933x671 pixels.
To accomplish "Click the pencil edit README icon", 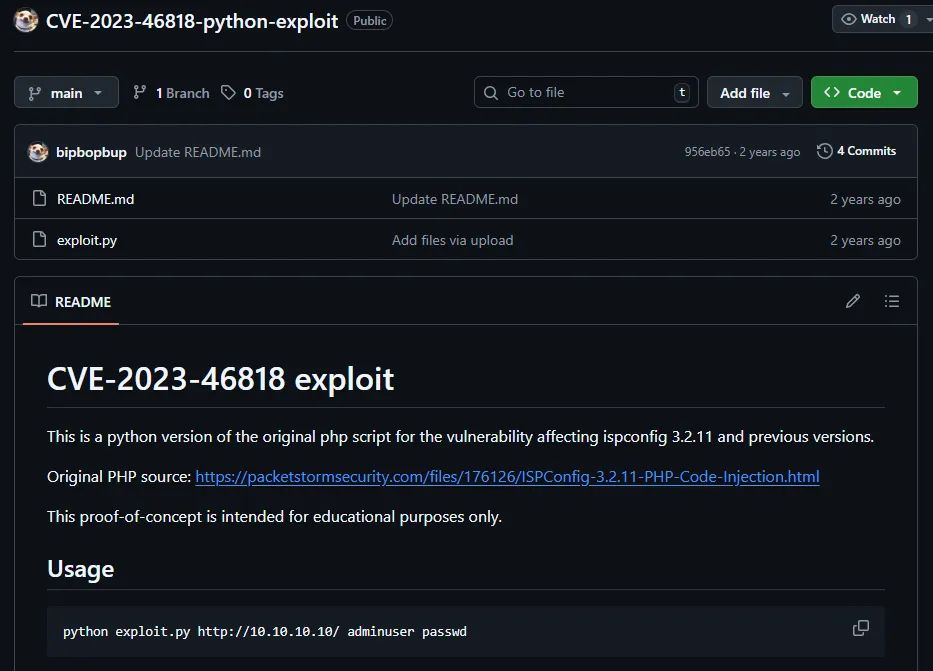I will click(x=853, y=301).
